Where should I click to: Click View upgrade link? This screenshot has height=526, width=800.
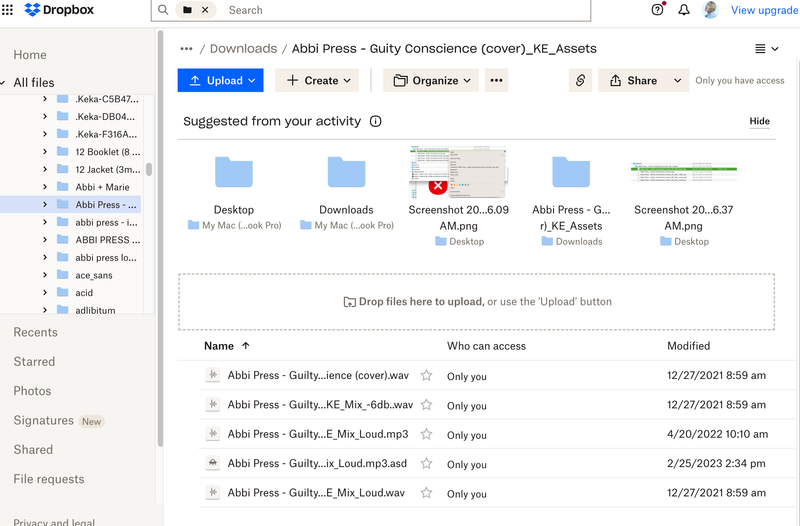(765, 10)
